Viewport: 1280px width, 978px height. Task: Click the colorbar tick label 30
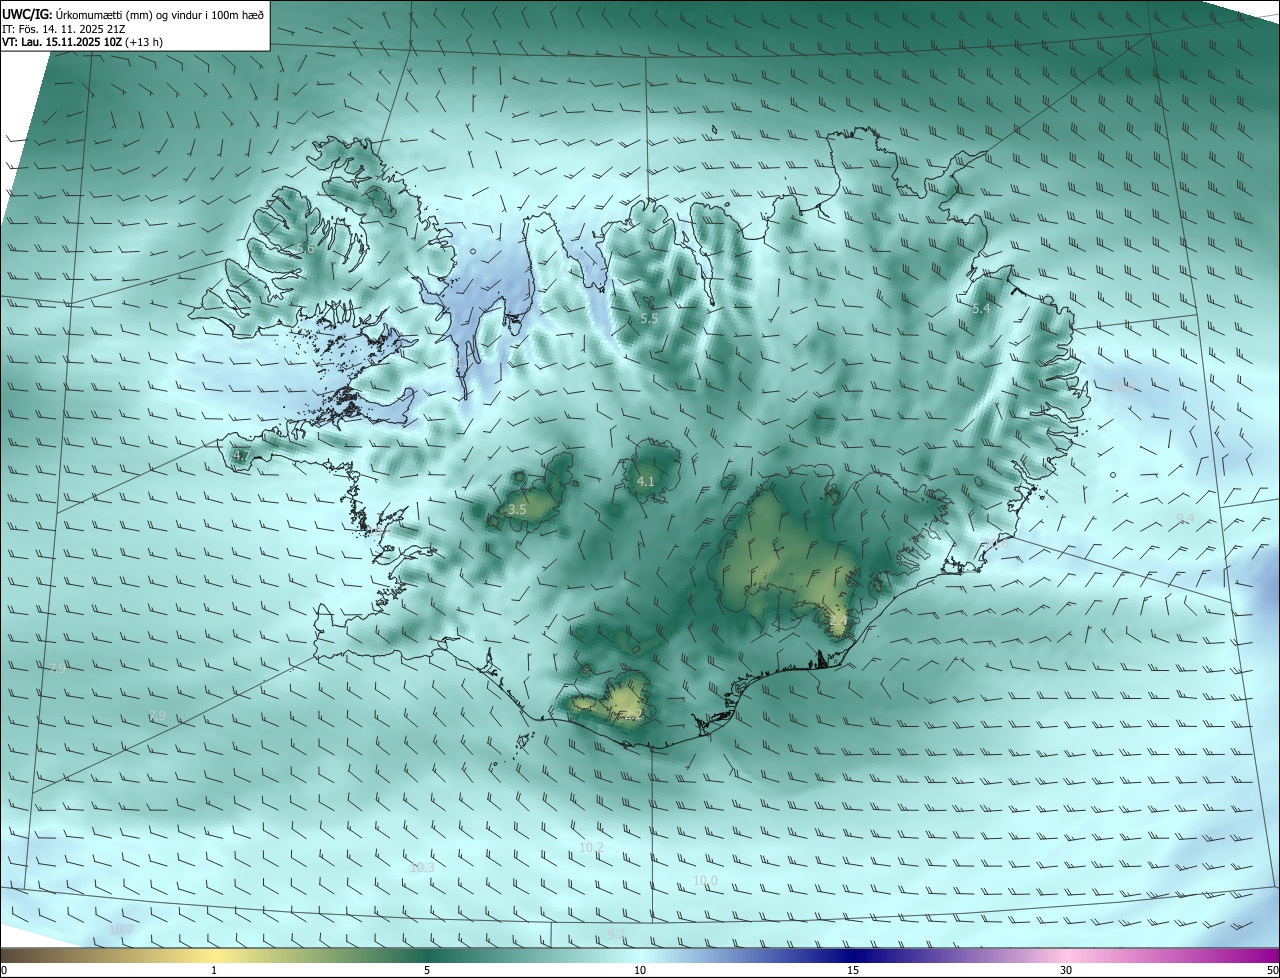point(1066,970)
